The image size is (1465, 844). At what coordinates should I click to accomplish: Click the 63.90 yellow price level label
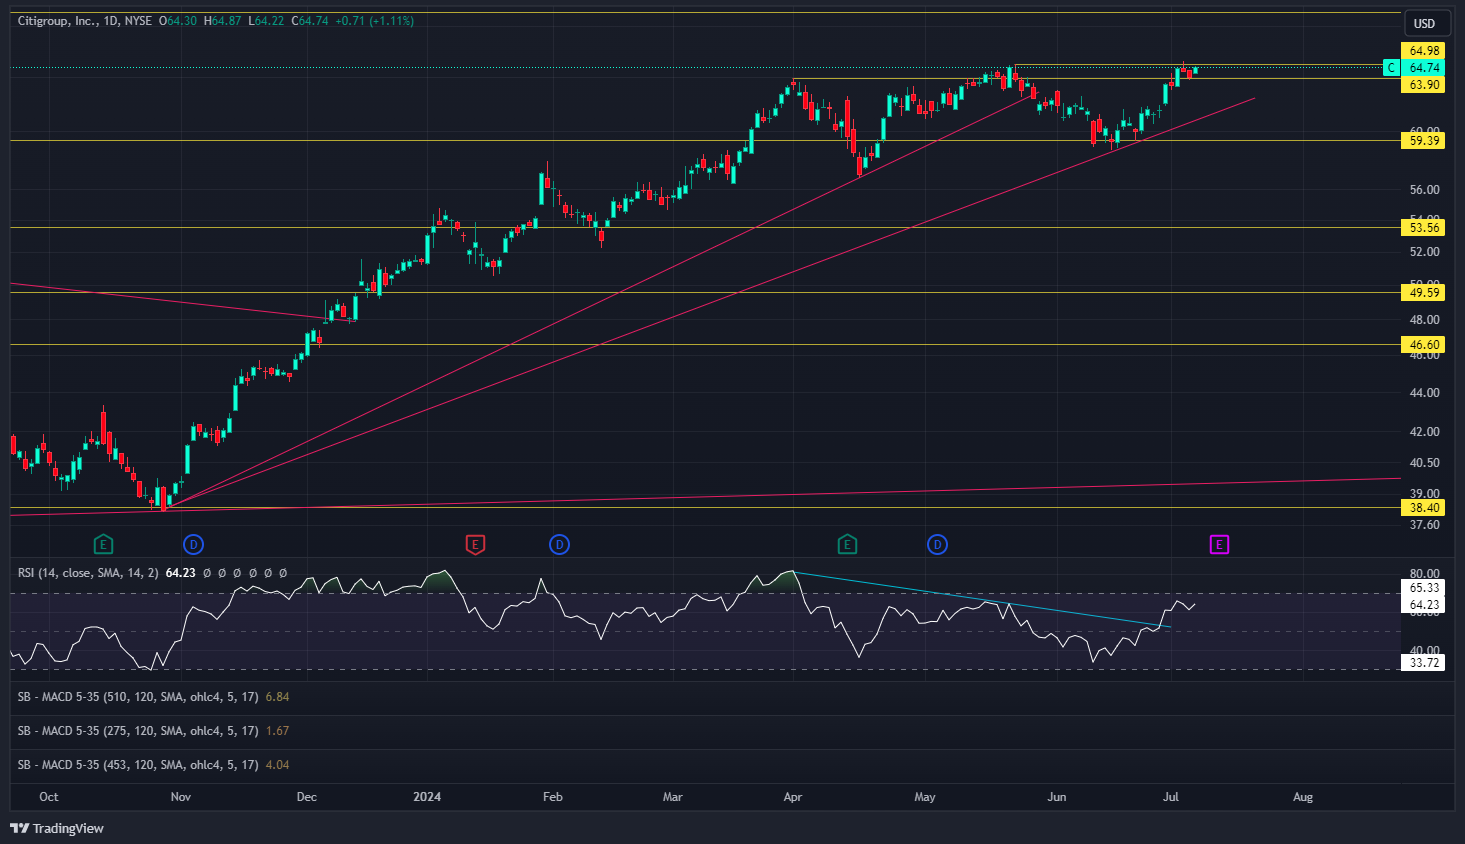pyautogui.click(x=1424, y=85)
